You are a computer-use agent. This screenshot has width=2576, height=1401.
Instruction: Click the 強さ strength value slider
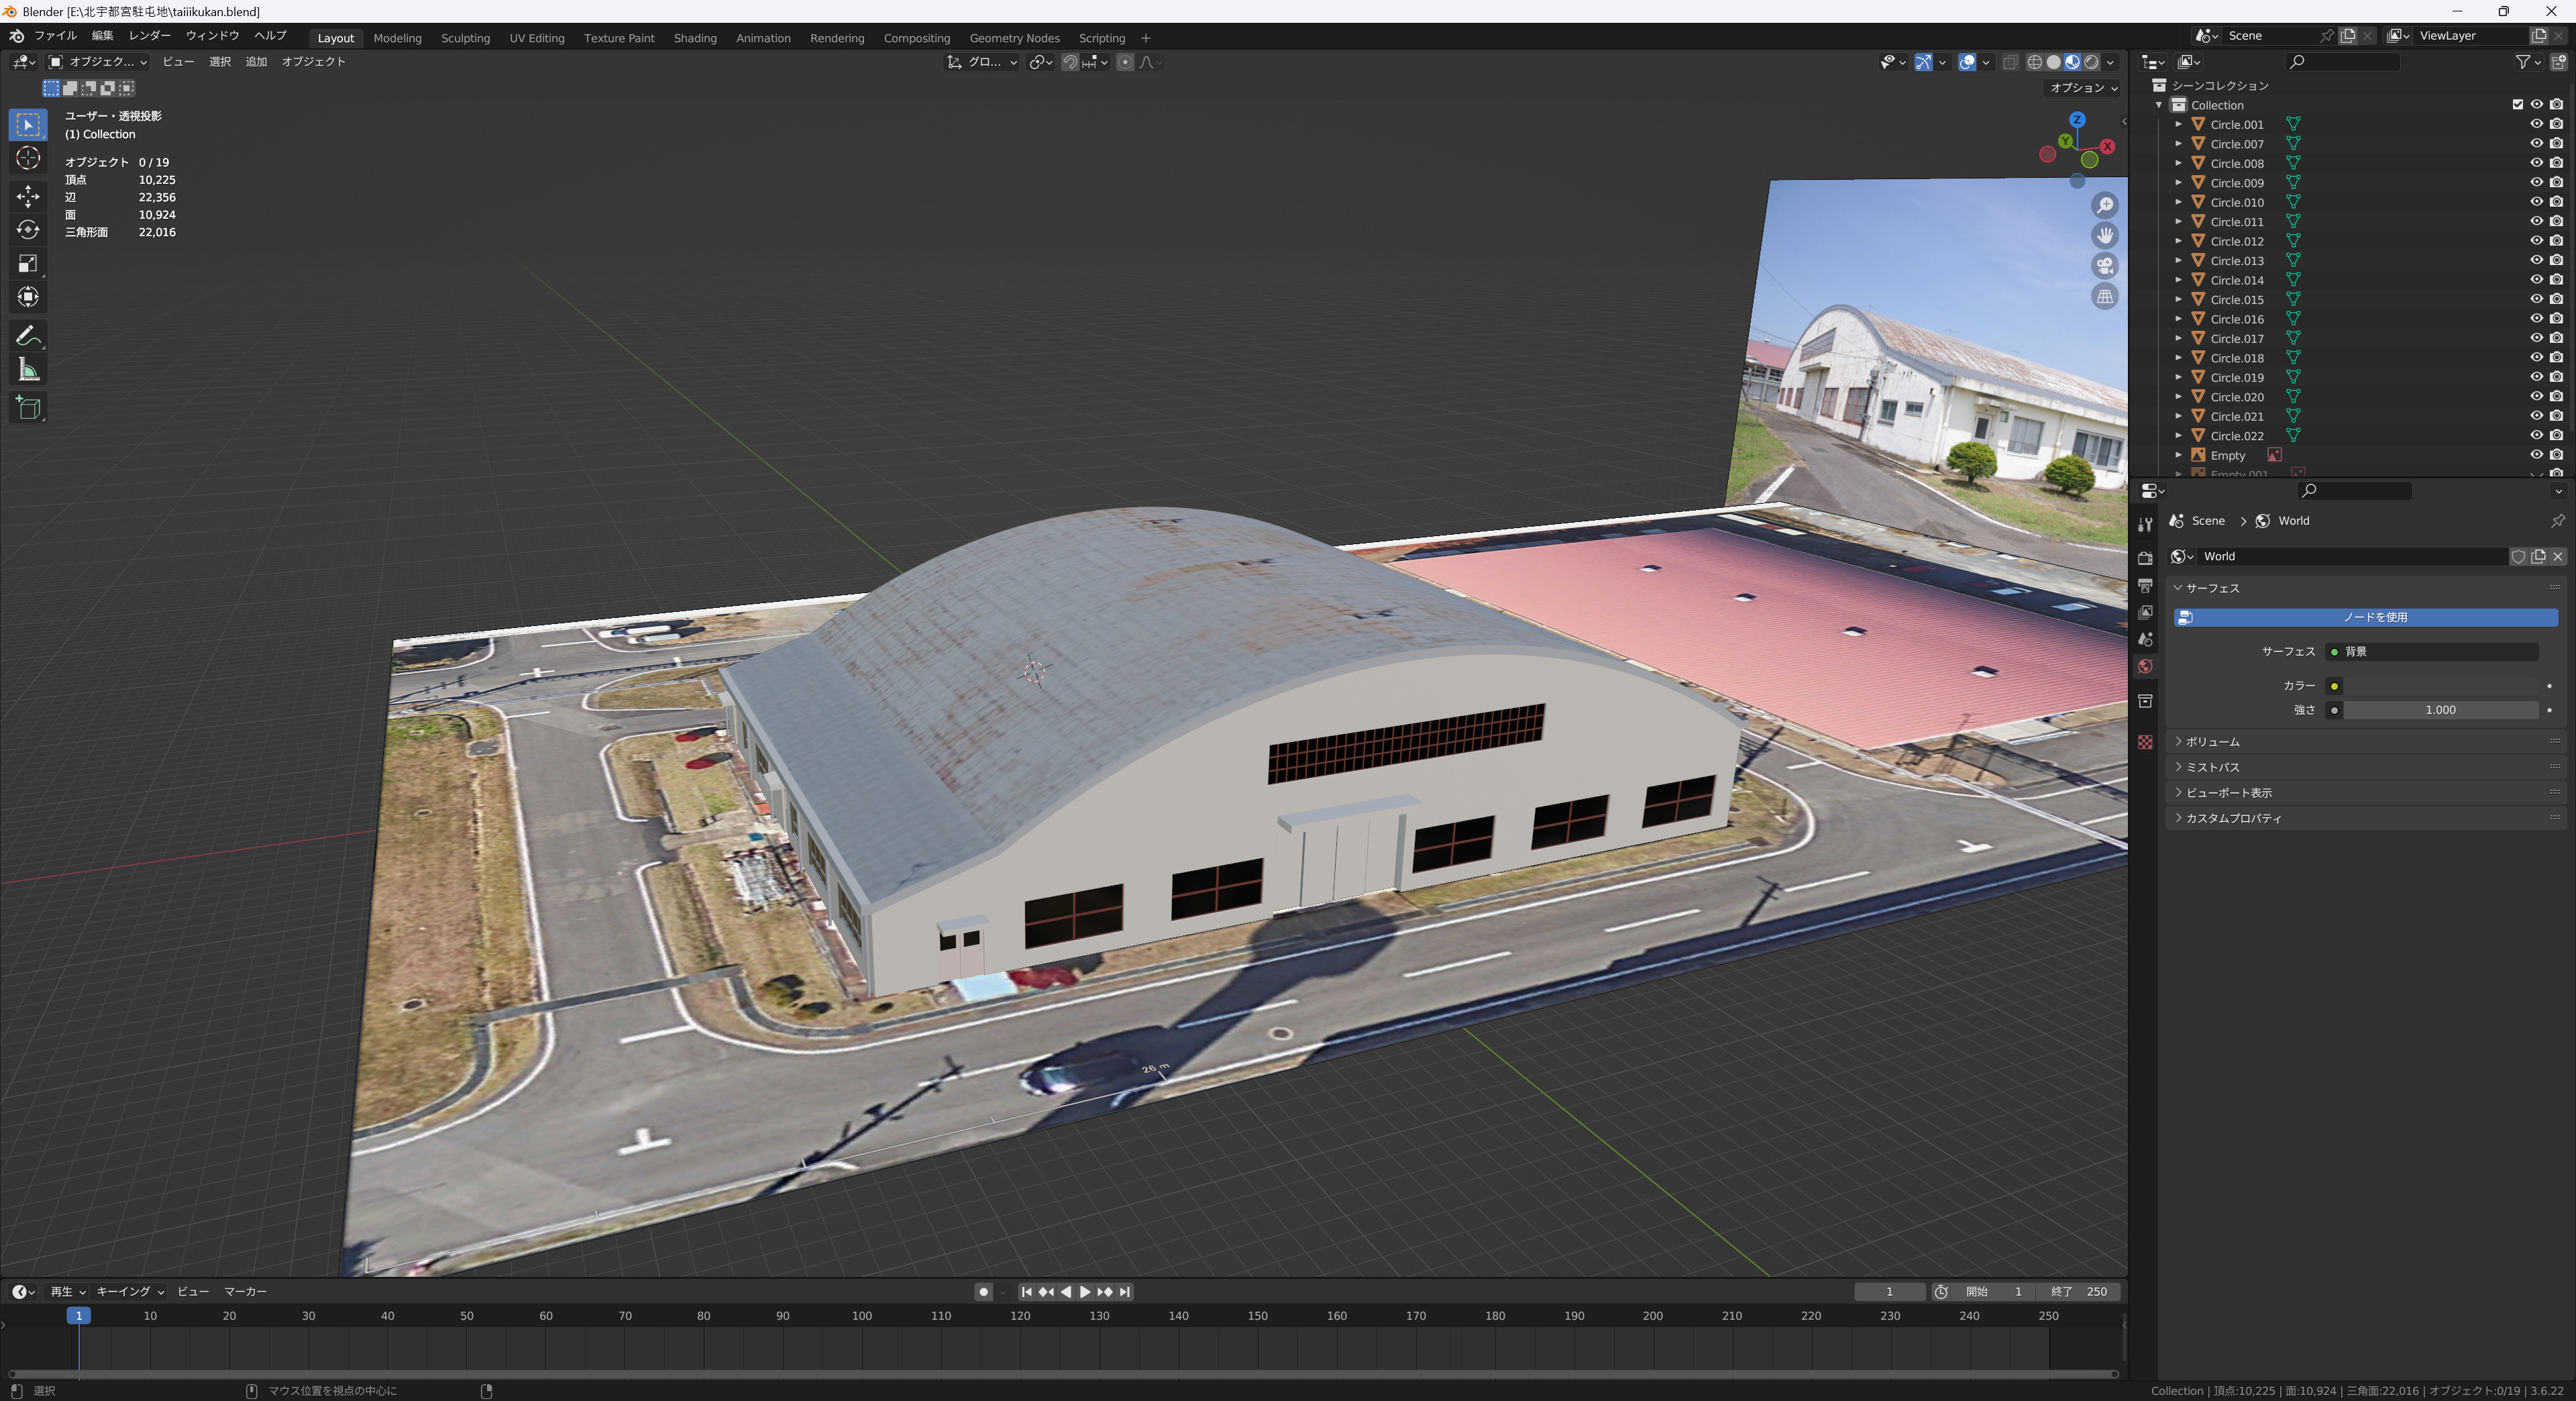pos(2440,710)
